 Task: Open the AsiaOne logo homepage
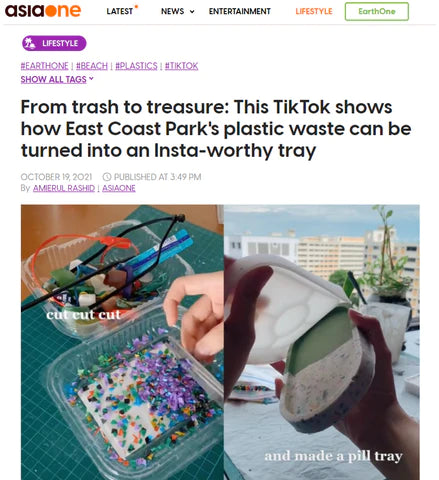pos(43,11)
